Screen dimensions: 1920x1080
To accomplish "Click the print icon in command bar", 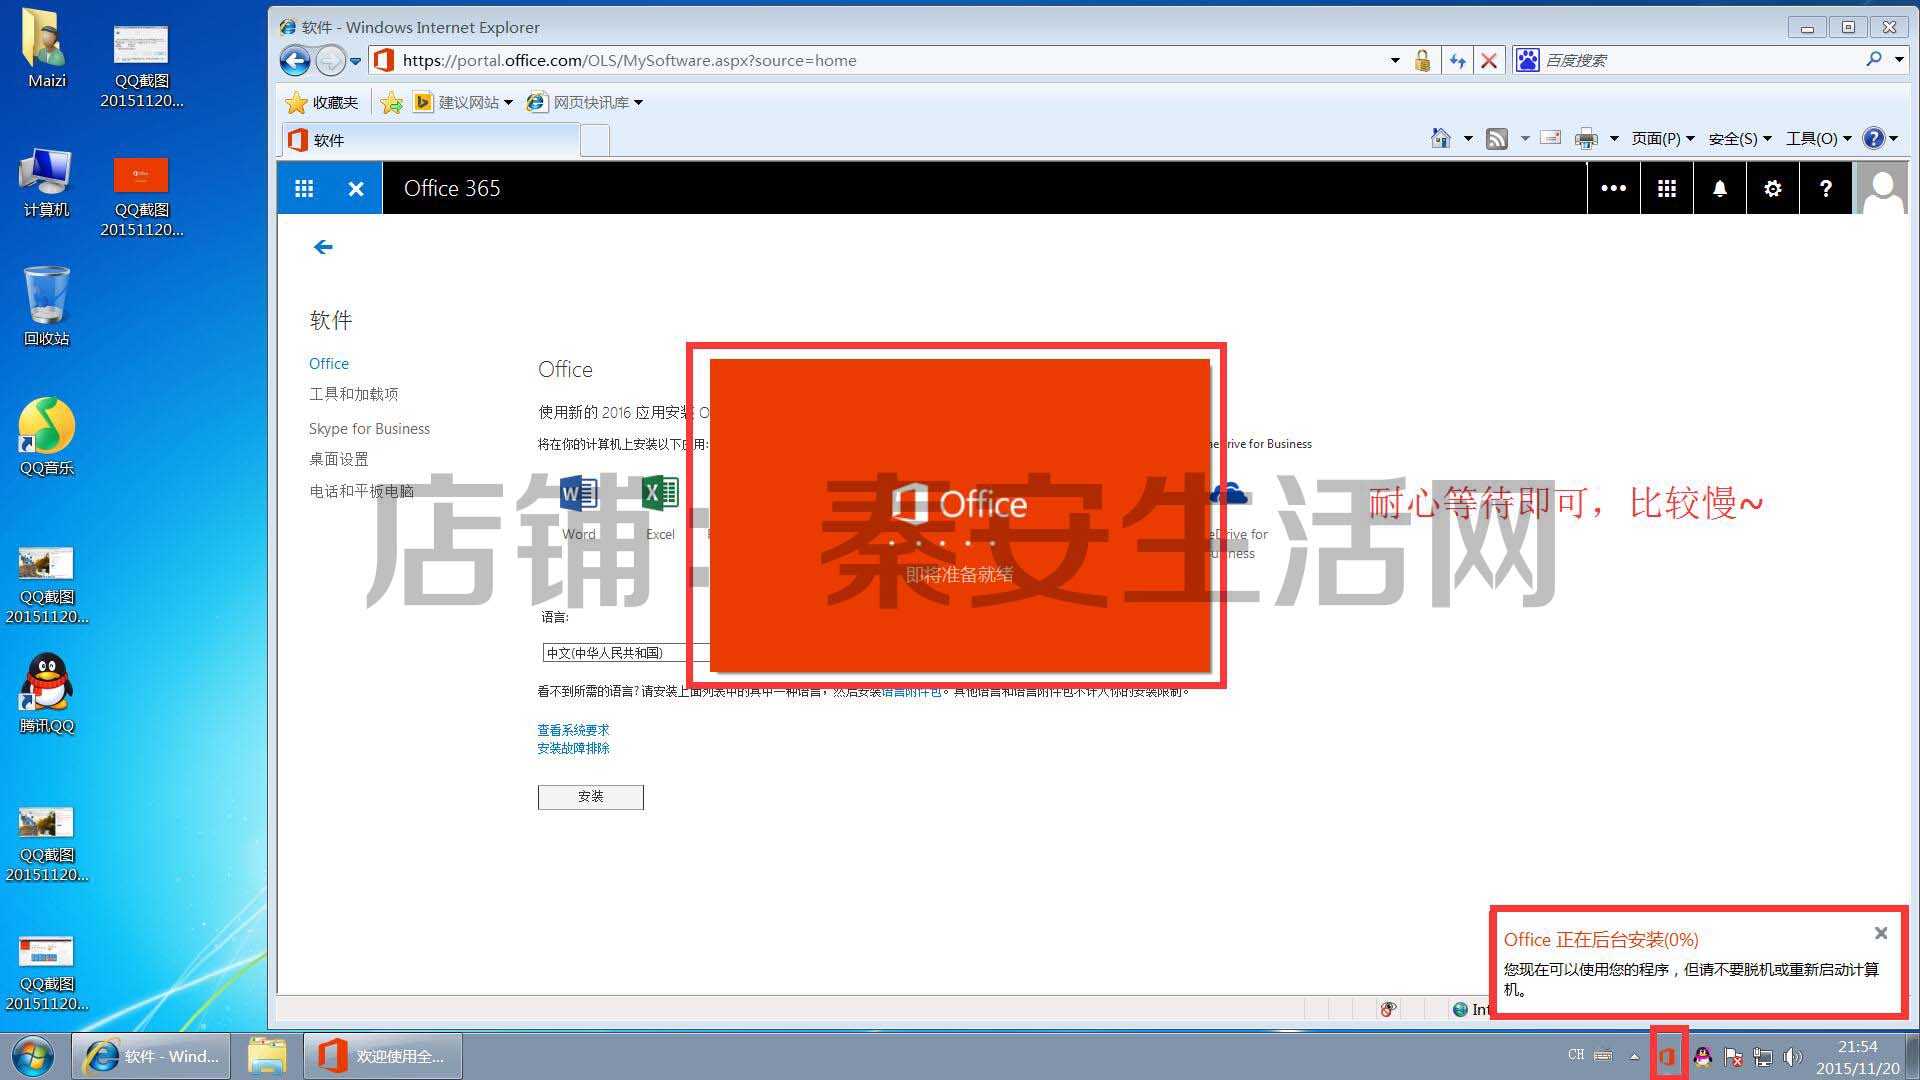I will click(x=1586, y=138).
